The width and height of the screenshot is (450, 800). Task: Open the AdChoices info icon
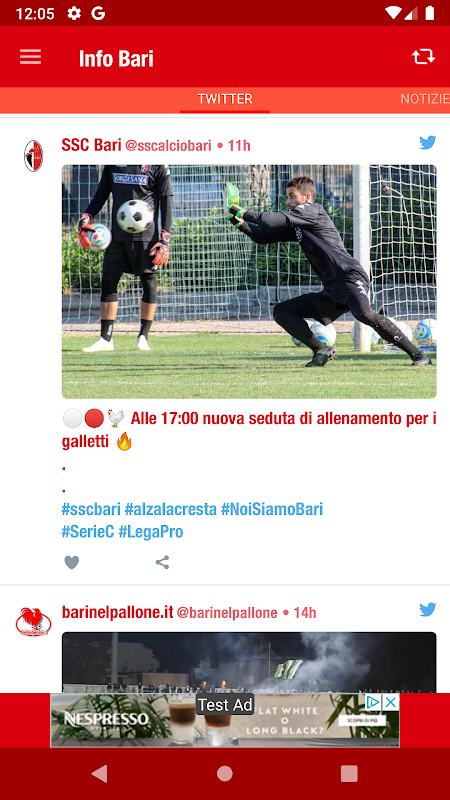click(373, 702)
